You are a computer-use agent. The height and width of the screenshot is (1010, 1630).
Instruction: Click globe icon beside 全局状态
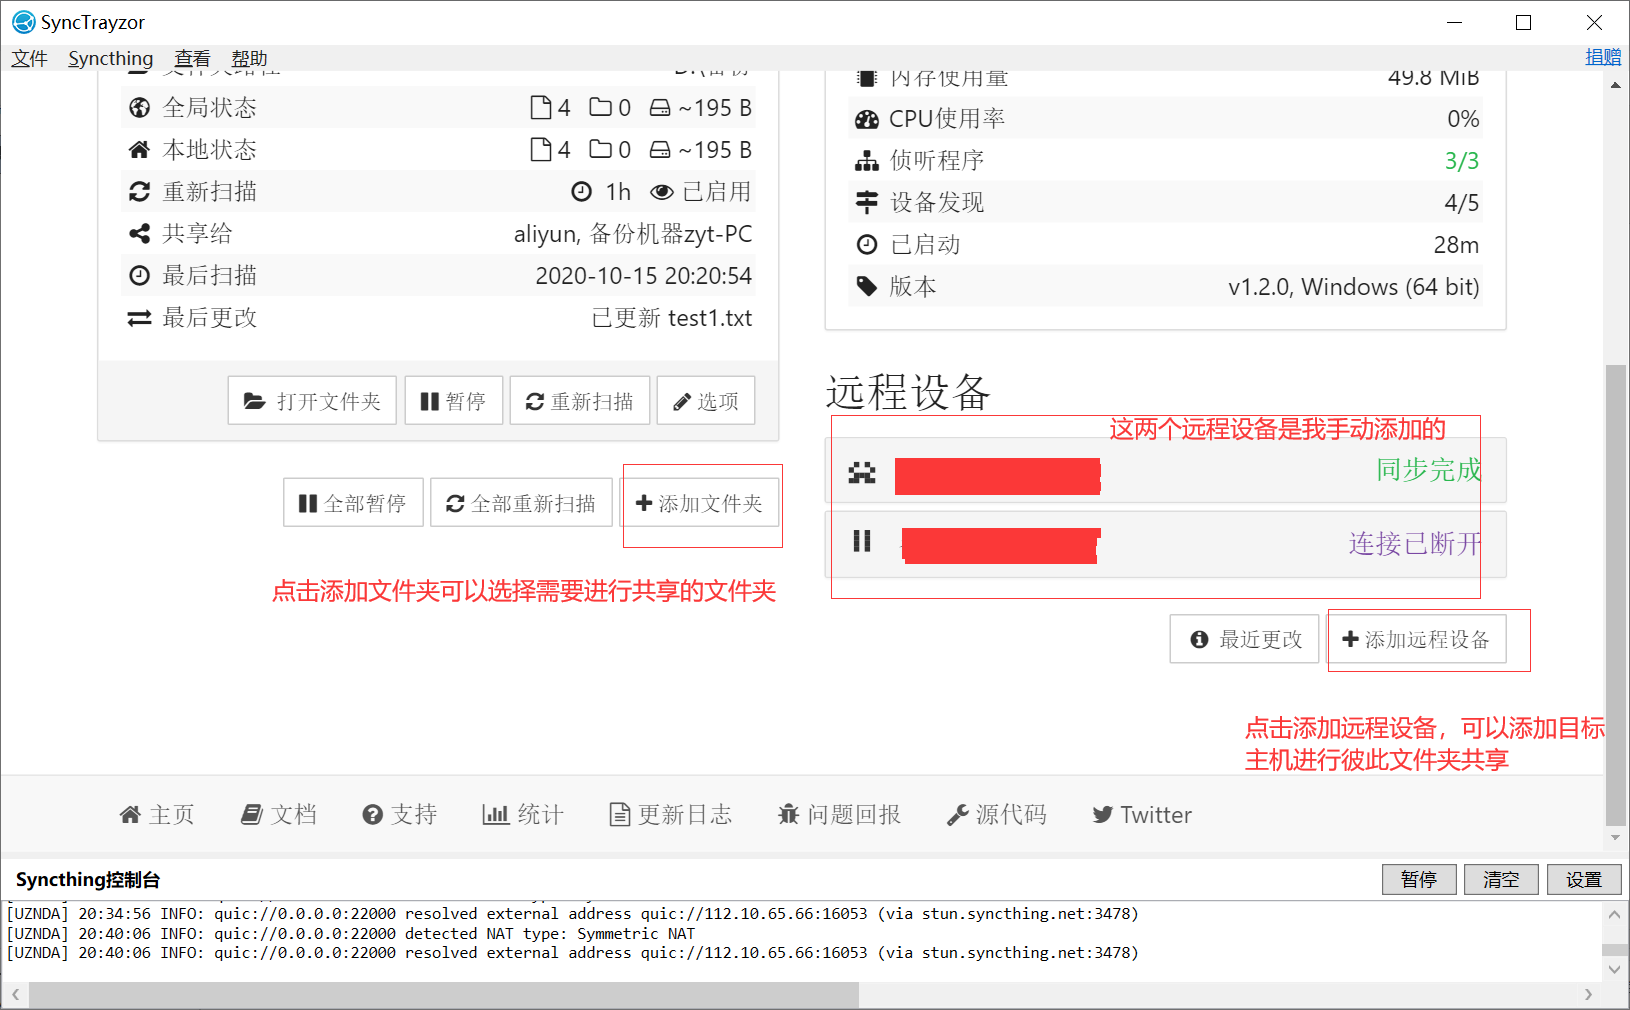click(140, 108)
